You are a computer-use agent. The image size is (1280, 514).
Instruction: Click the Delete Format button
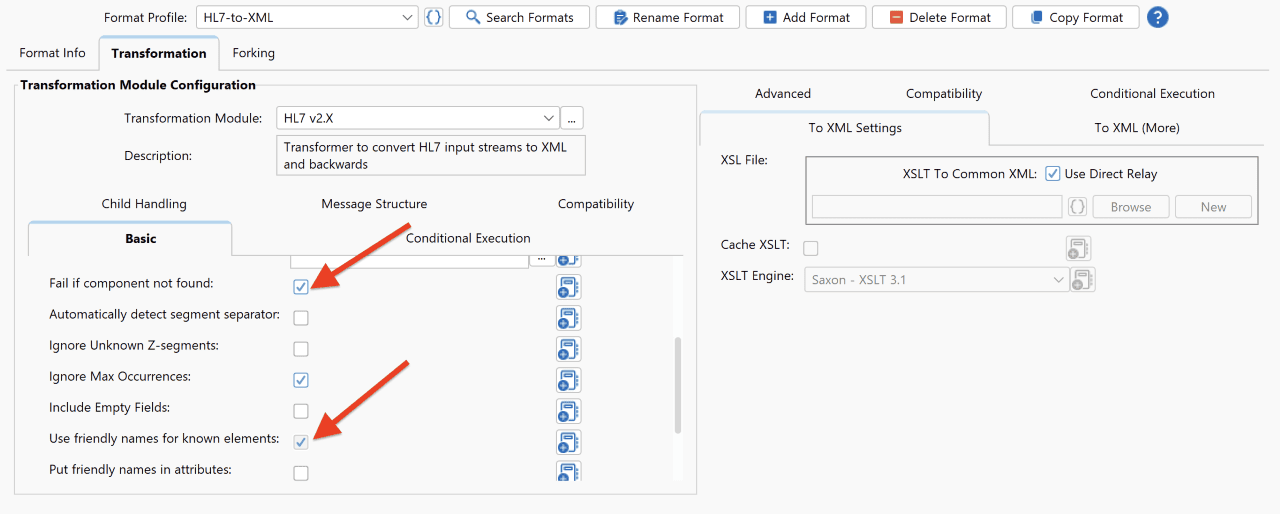940,17
